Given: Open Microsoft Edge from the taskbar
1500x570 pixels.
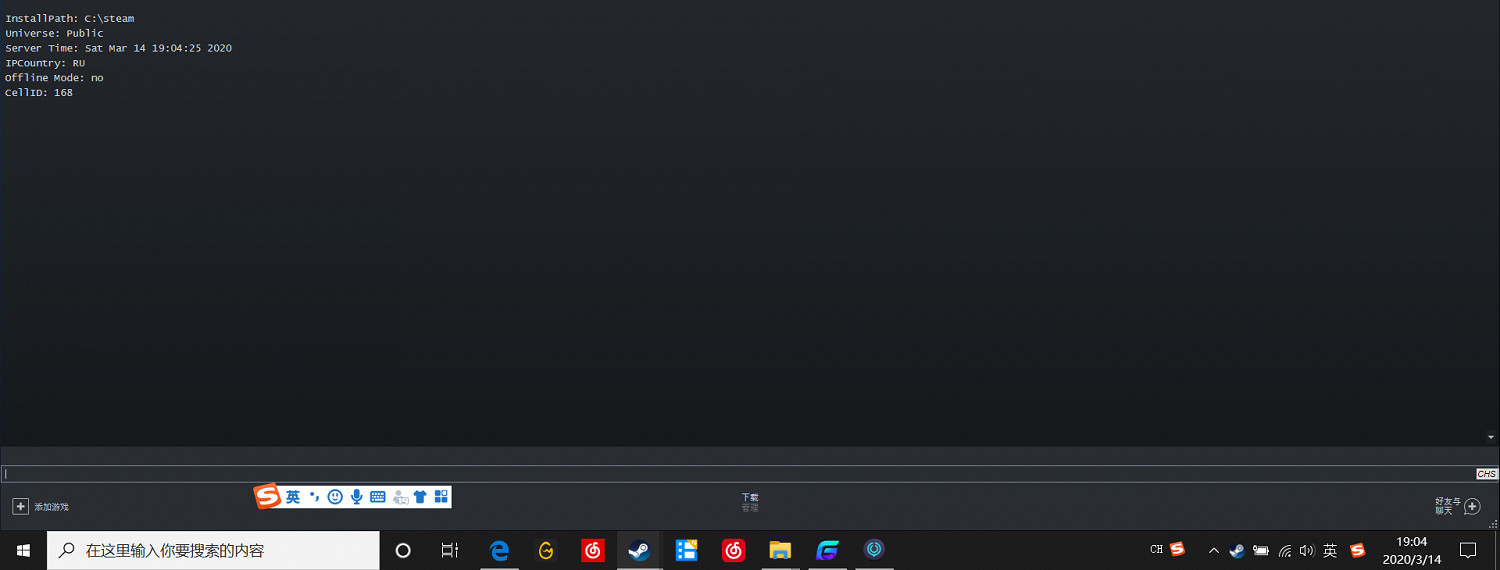Looking at the screenshot, I should 499,550.
